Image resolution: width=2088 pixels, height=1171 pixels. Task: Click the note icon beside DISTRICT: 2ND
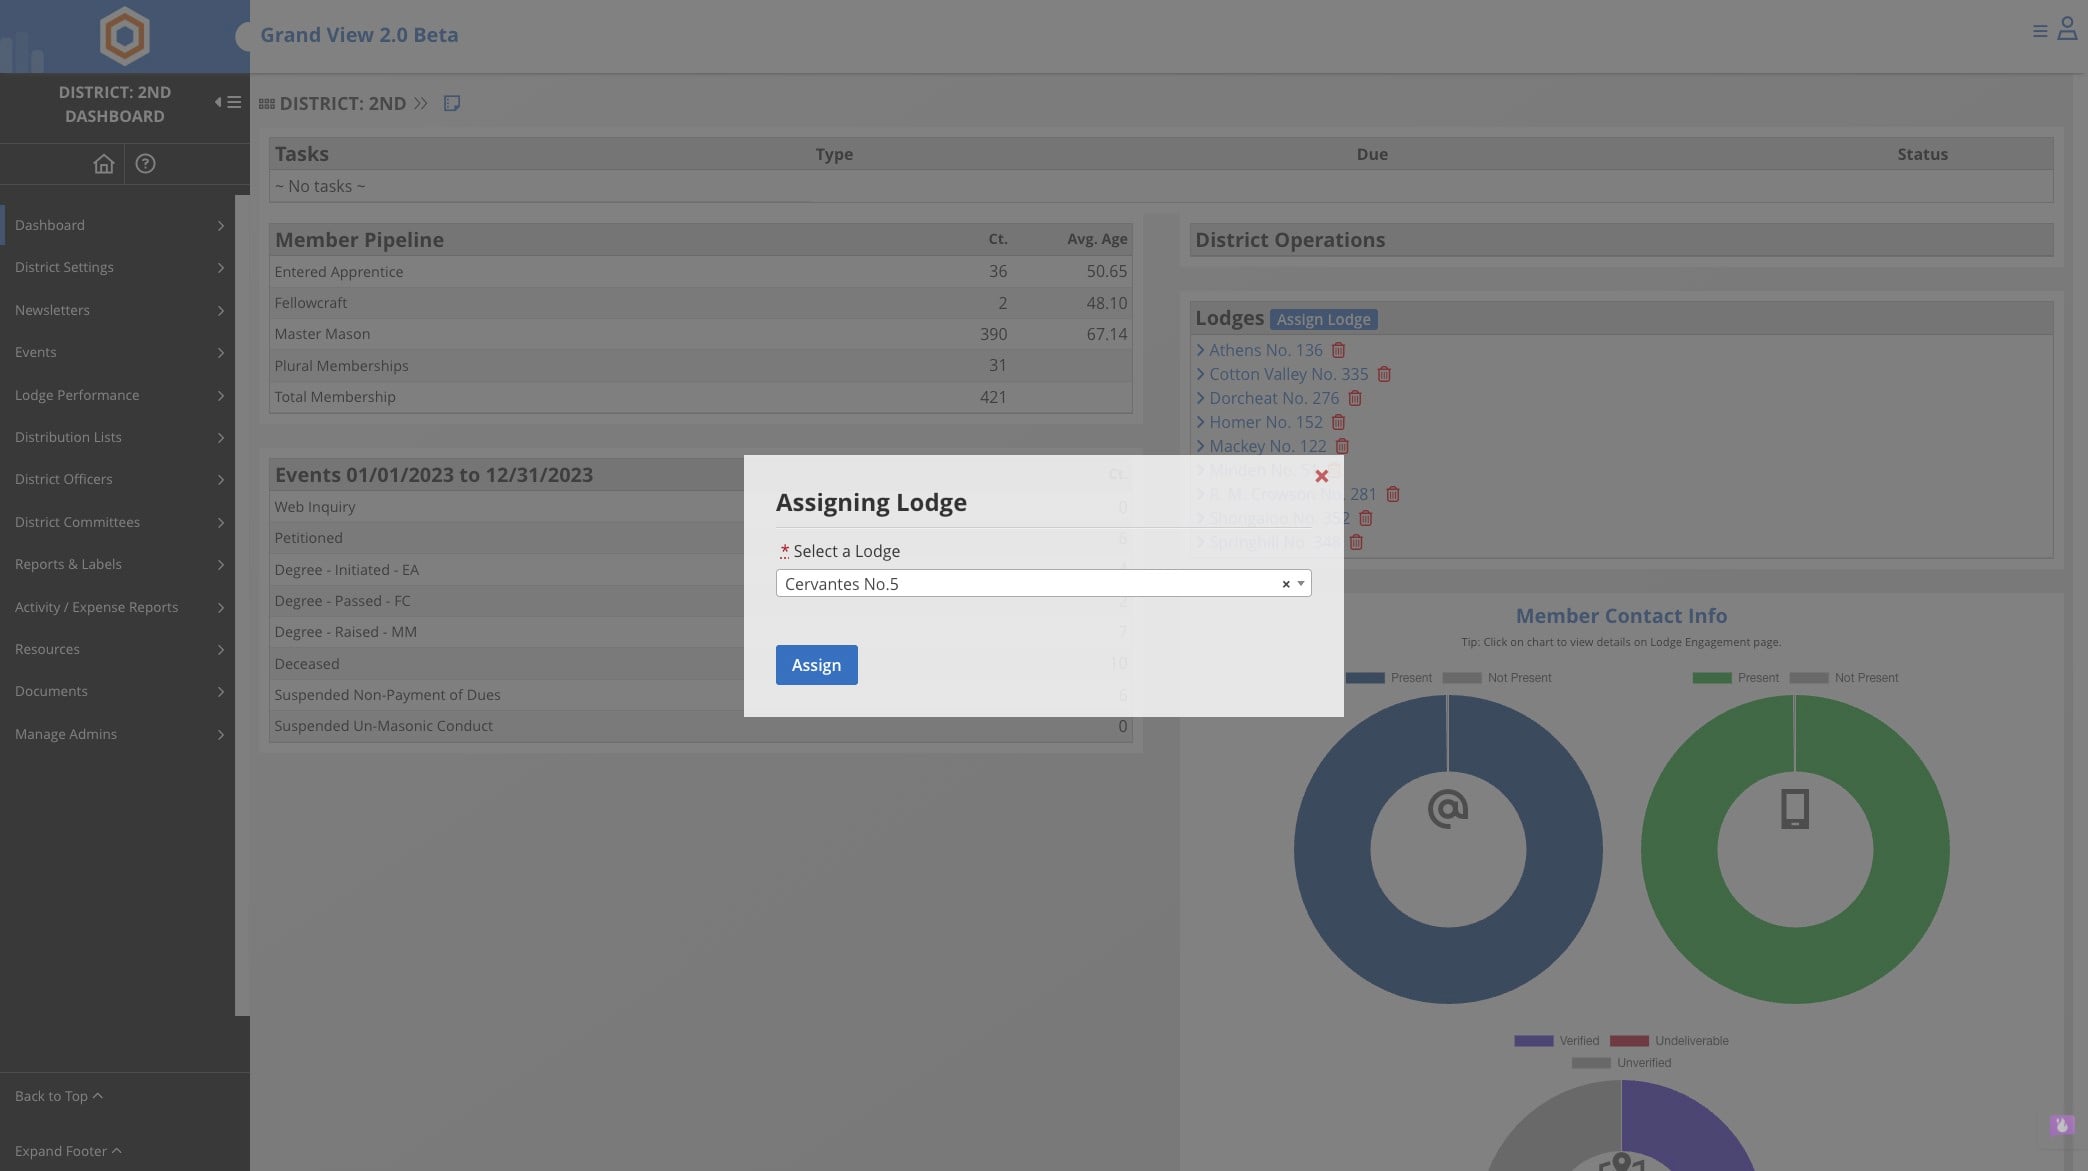(452, 103)
